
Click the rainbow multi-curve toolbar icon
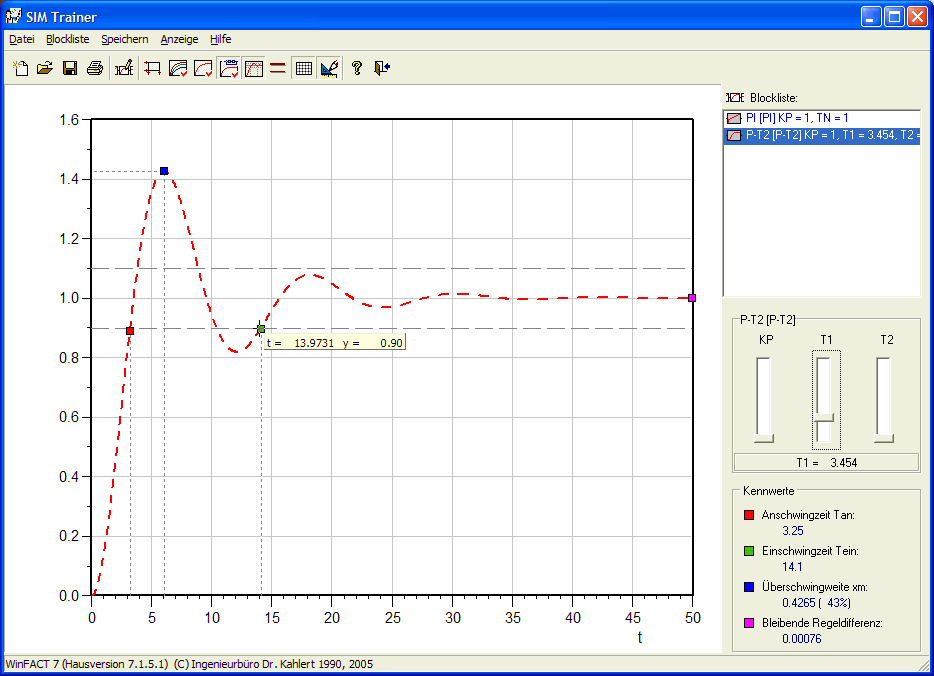click(178, 68)
